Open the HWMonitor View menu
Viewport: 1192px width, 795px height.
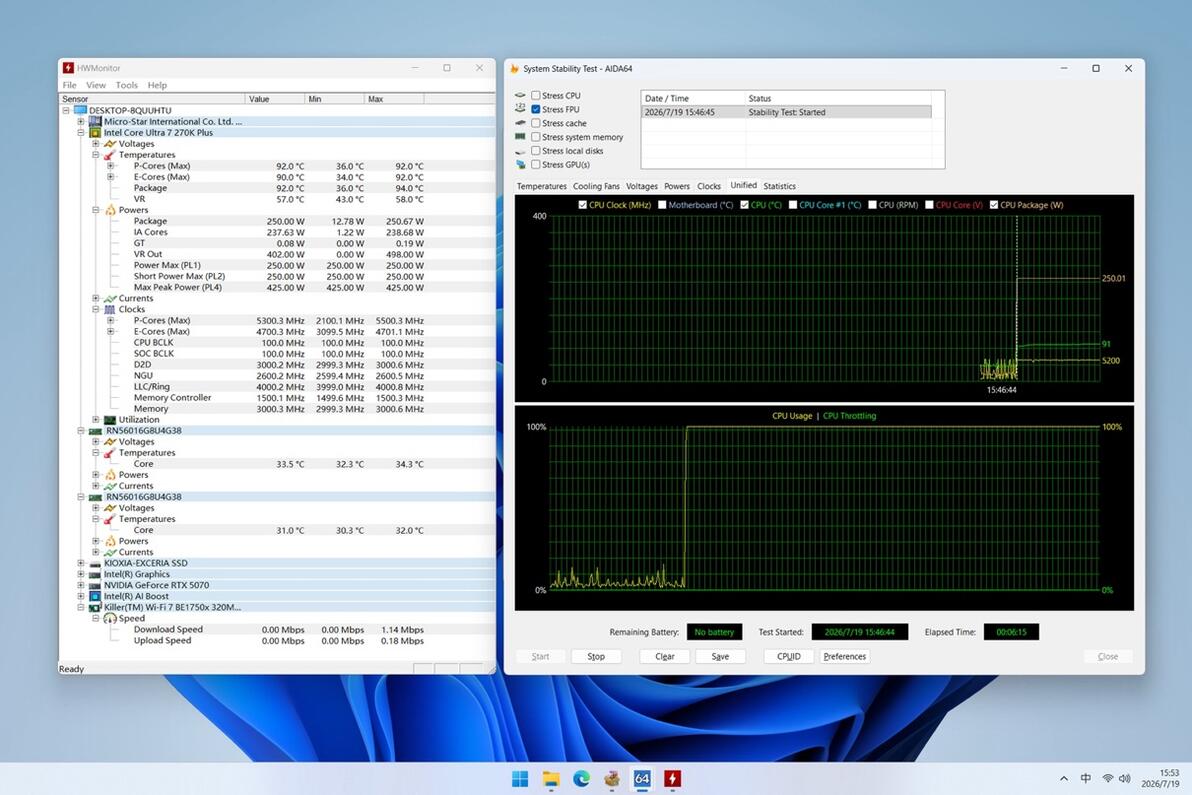click(96, 85)
